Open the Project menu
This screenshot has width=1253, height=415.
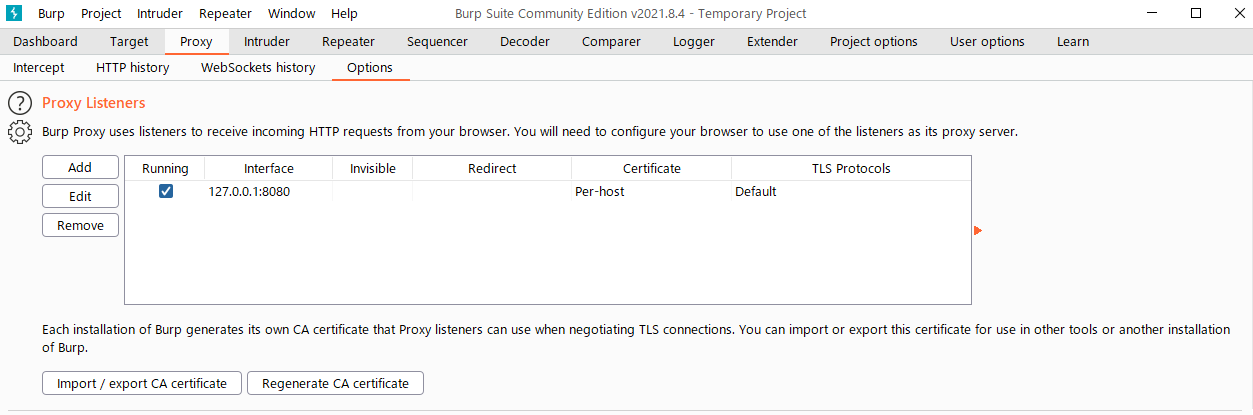coord(101,14)
